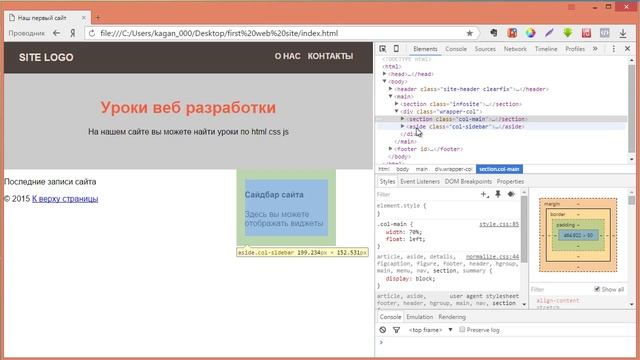The image size is (640, 360).
Task: Click the Styles filter input
Action: point(427,194)
